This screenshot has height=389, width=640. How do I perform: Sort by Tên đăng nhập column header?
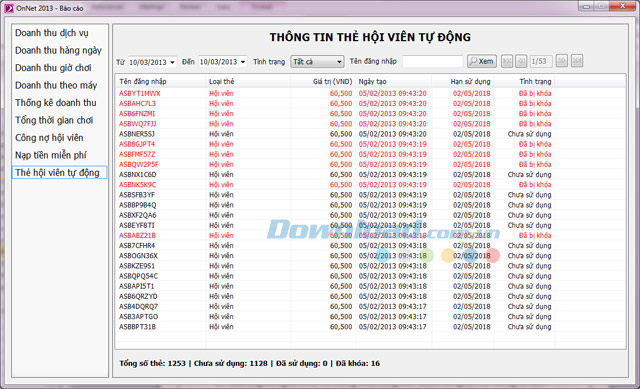coord(161,82)
